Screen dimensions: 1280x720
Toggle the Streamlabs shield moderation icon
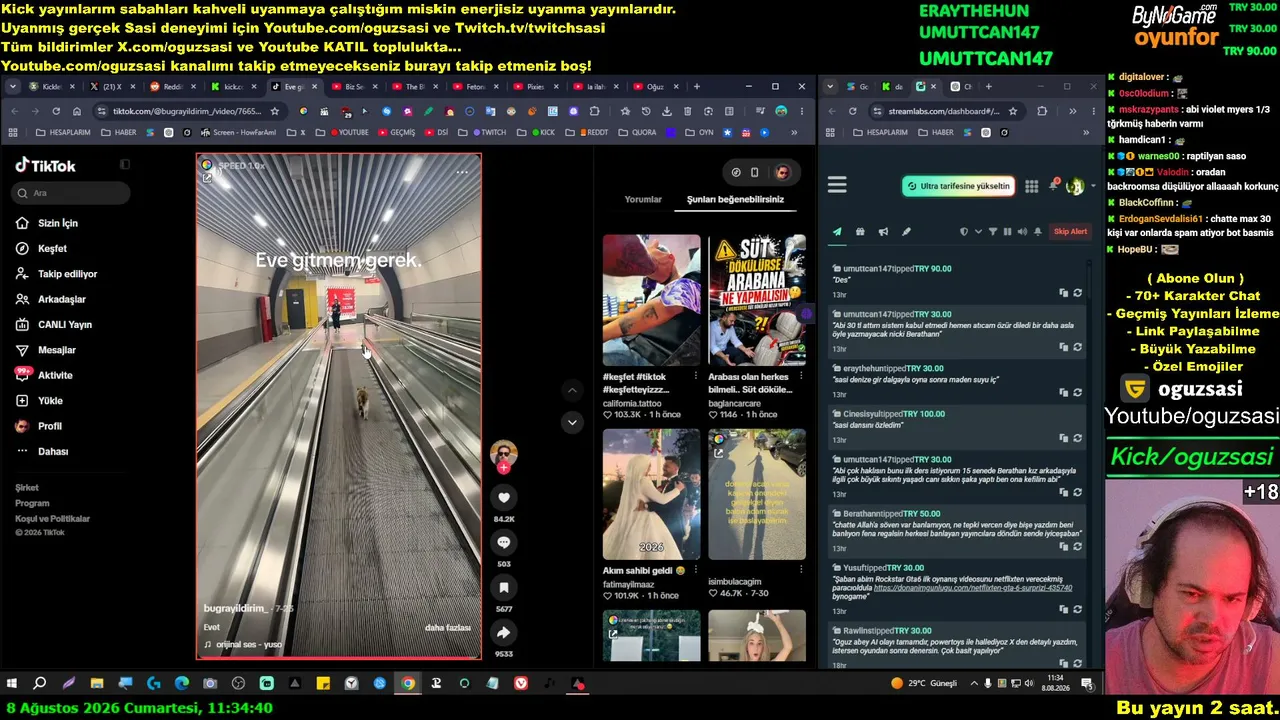tap(964, 232)
